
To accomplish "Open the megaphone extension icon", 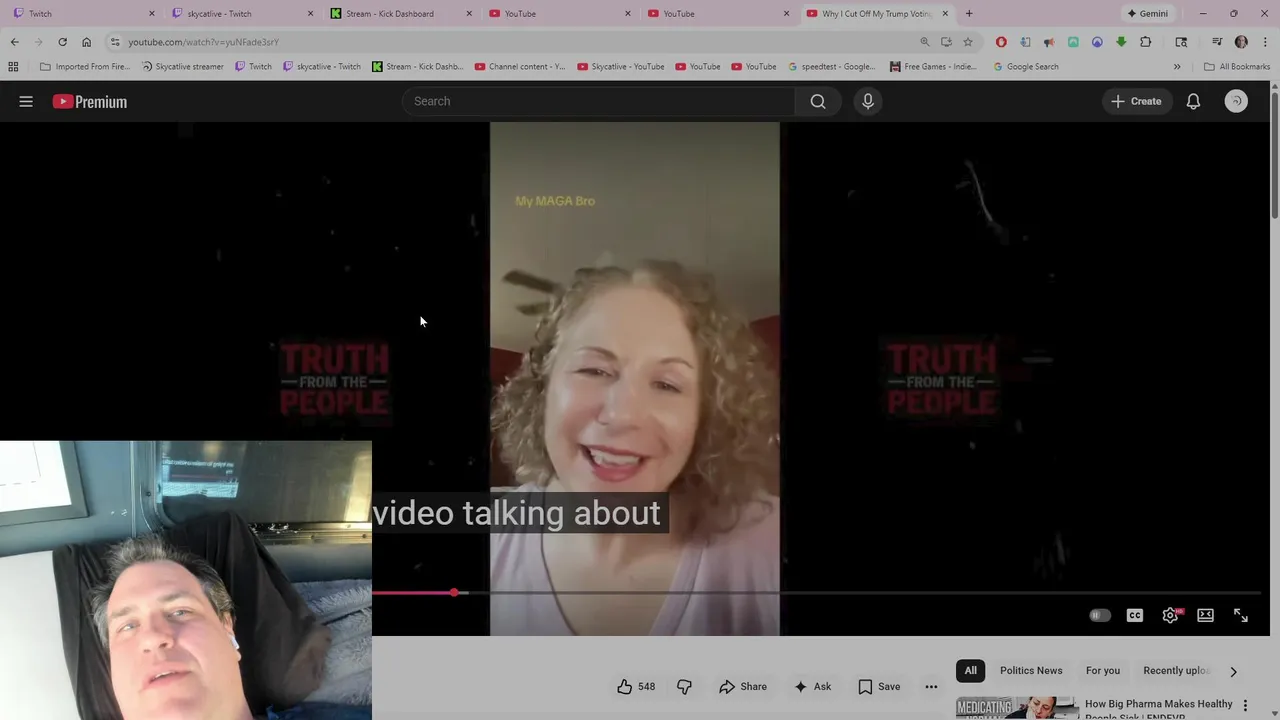I will [x=1049, y=42].
